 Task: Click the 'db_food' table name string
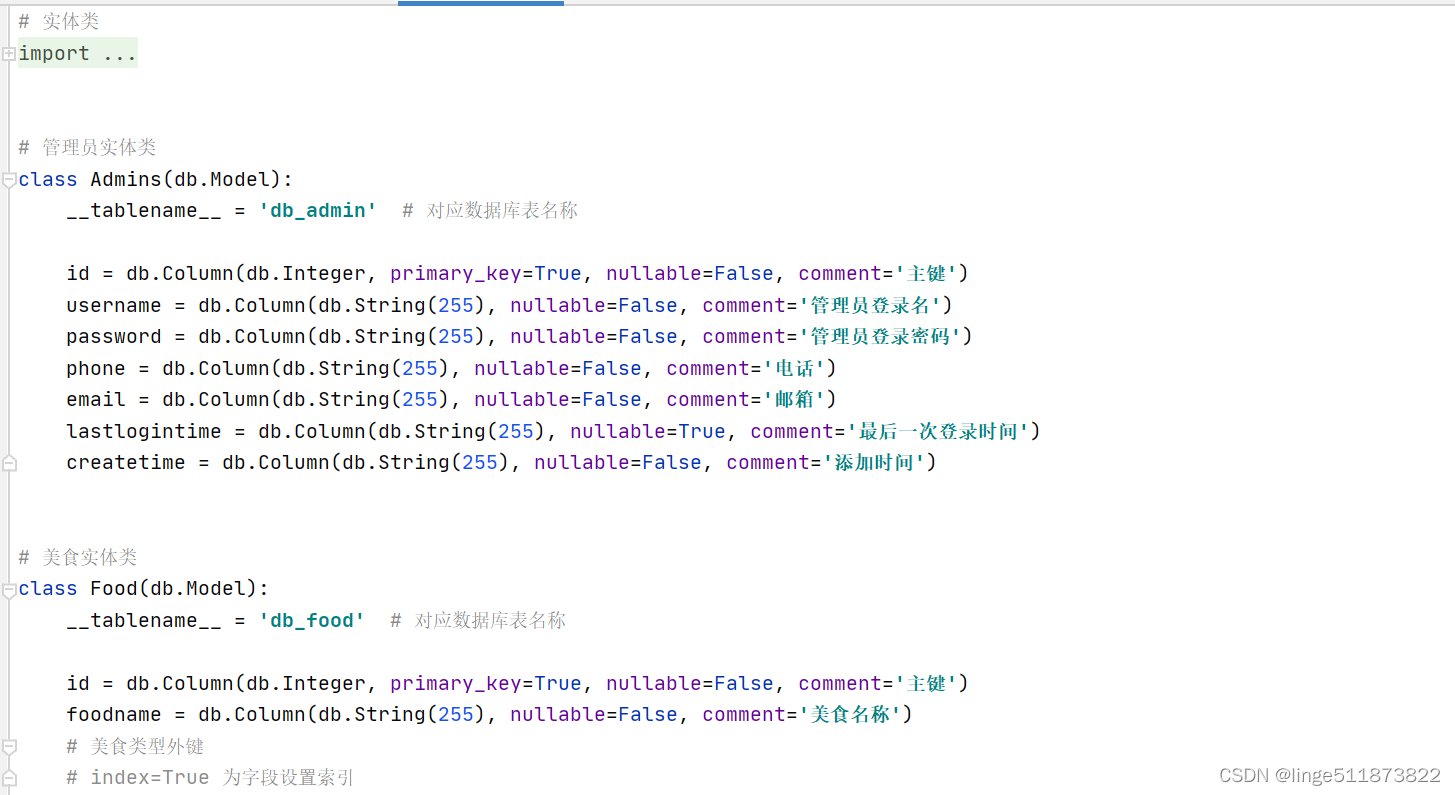[312, 621]
